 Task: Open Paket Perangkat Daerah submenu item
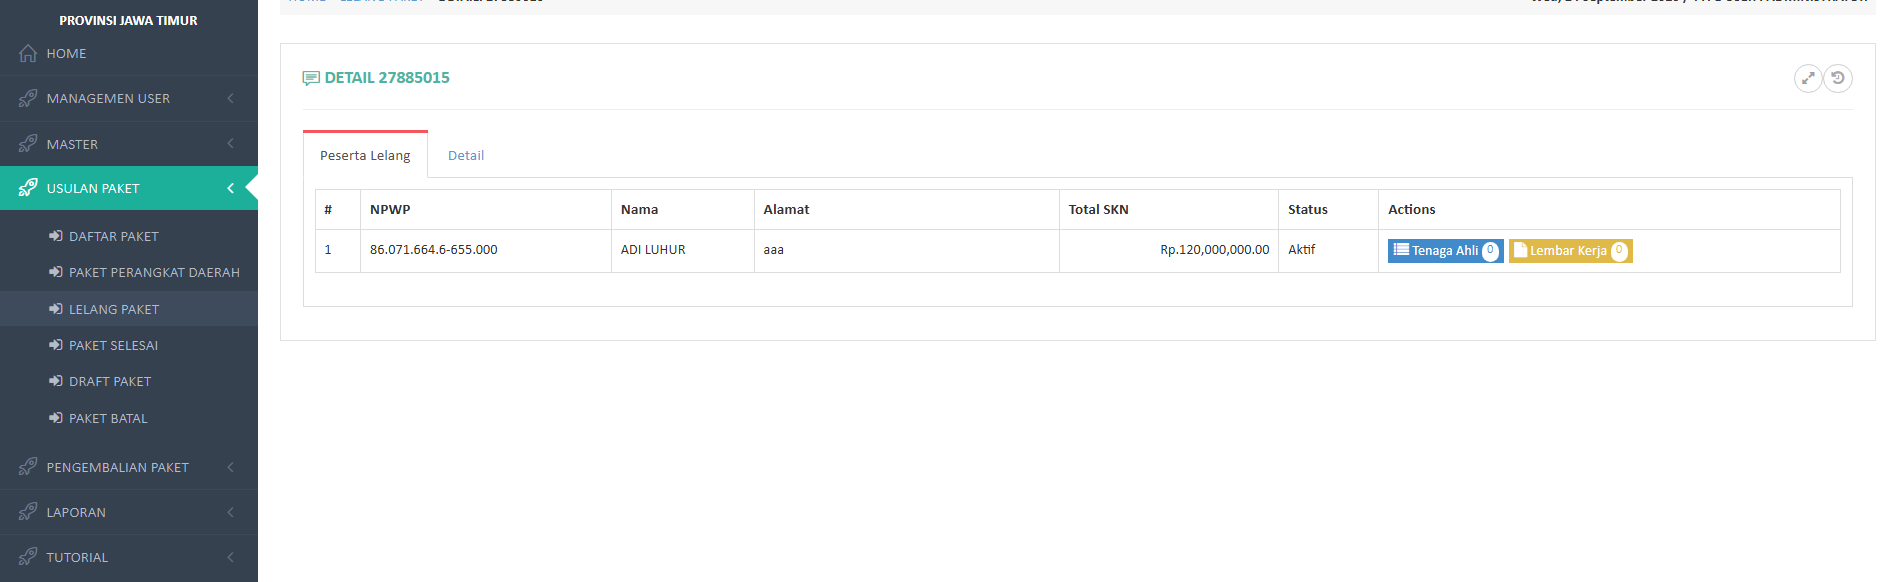154,272
